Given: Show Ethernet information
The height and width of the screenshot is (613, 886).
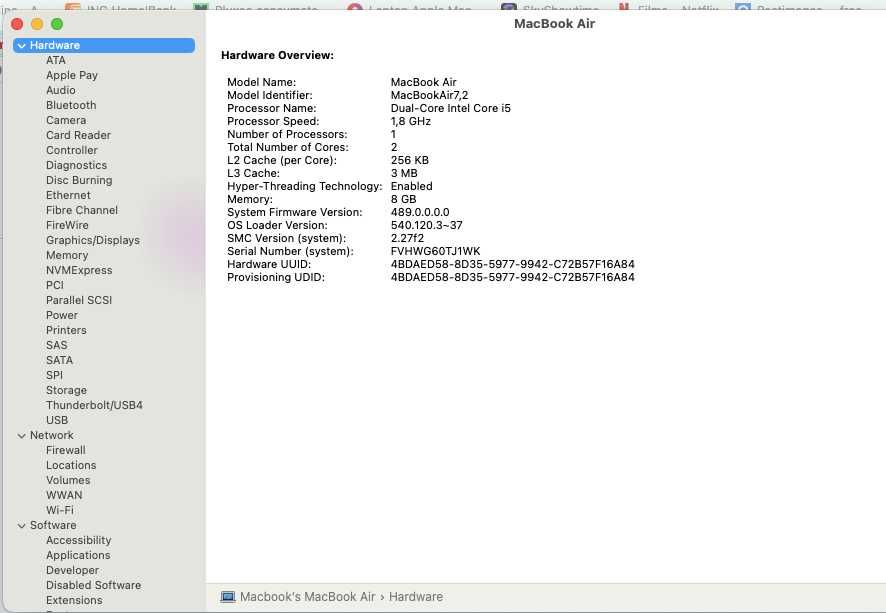Looking at the screenshot, I should pyautogui.click(x=68, y=195).
